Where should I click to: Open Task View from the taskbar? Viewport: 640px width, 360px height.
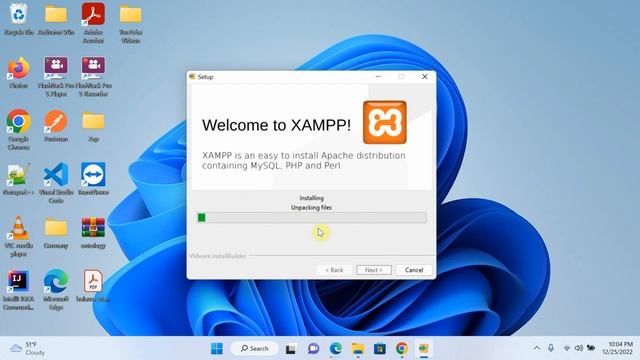click(291, 349)
